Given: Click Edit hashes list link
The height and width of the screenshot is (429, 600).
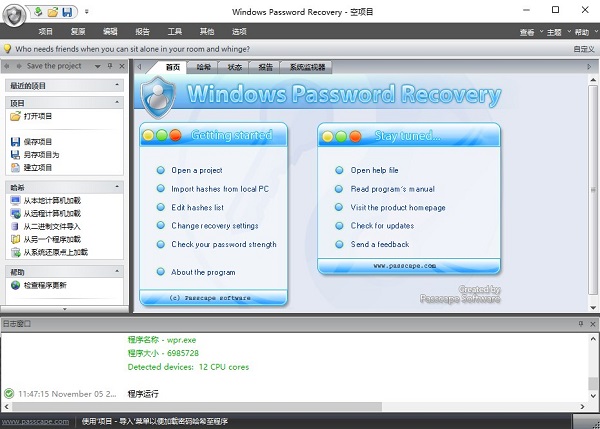Looking at the screenshot, I should 197,207.
